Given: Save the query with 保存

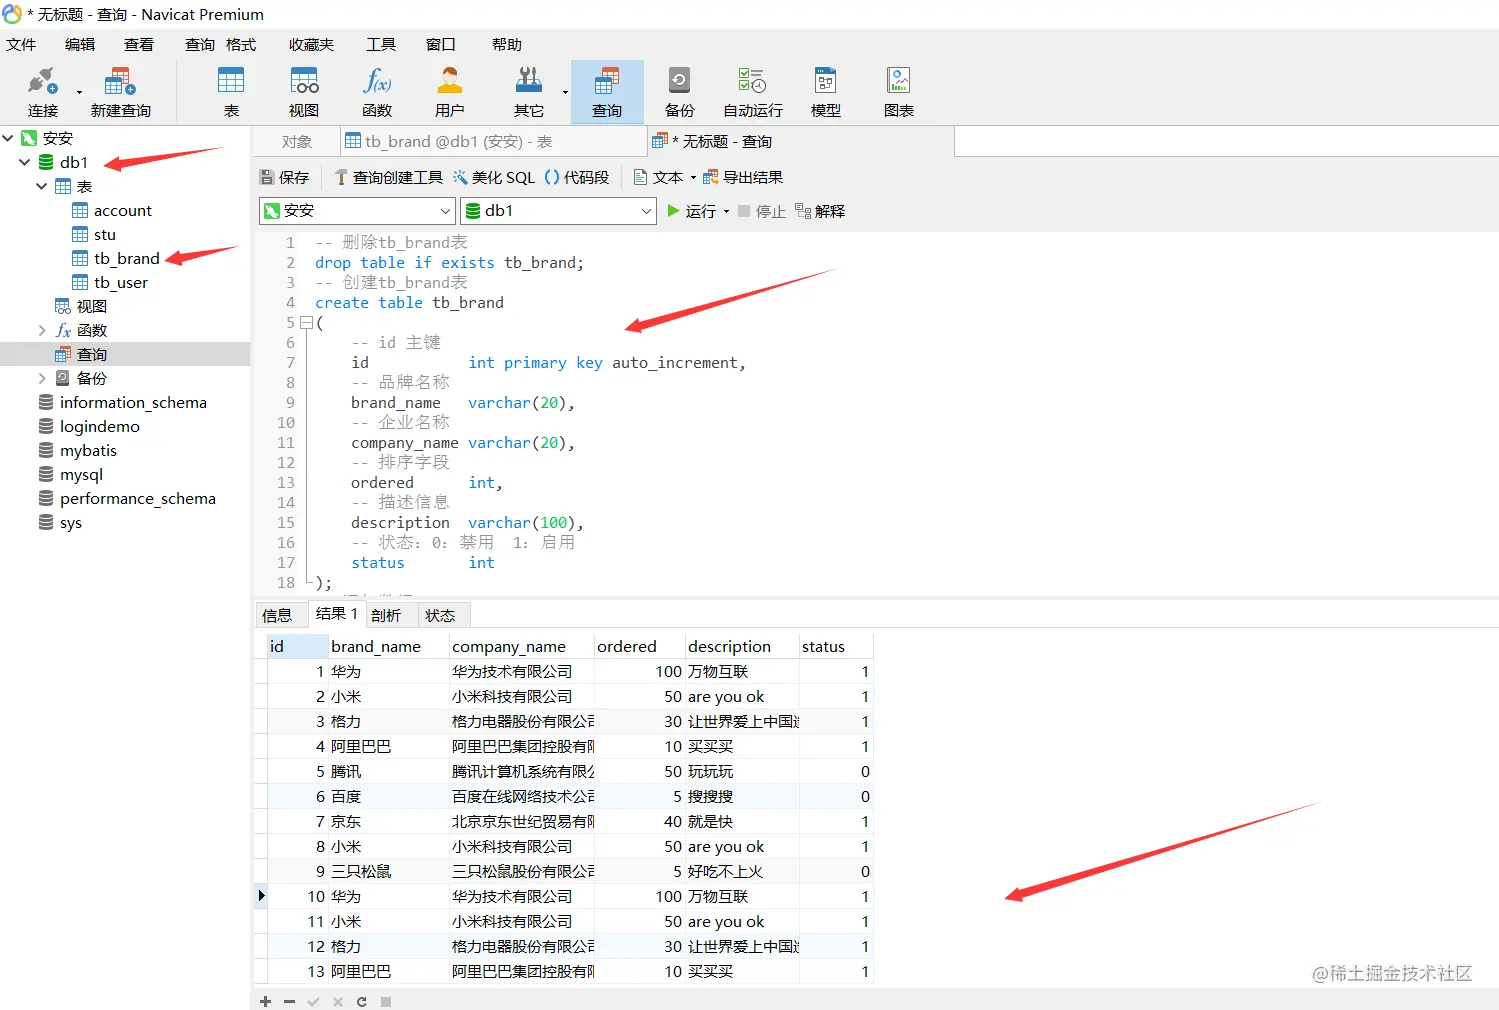Looking at the screenshot, I should [x=285, y=177].
